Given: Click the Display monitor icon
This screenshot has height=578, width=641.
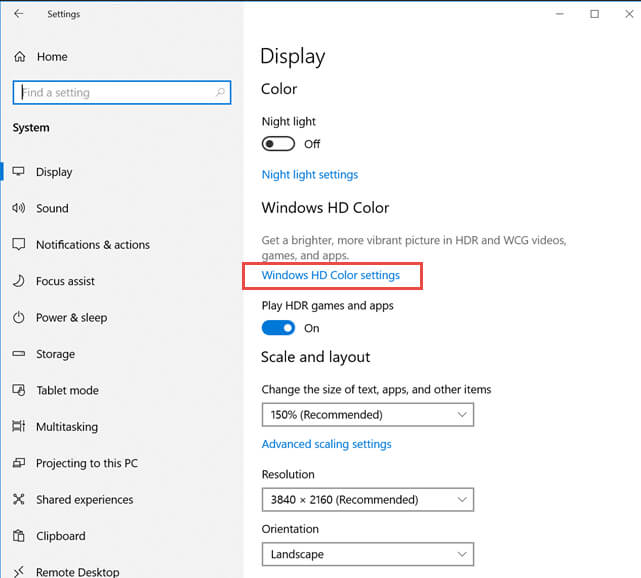Looking at the screenshot, I should coord(18,172).
